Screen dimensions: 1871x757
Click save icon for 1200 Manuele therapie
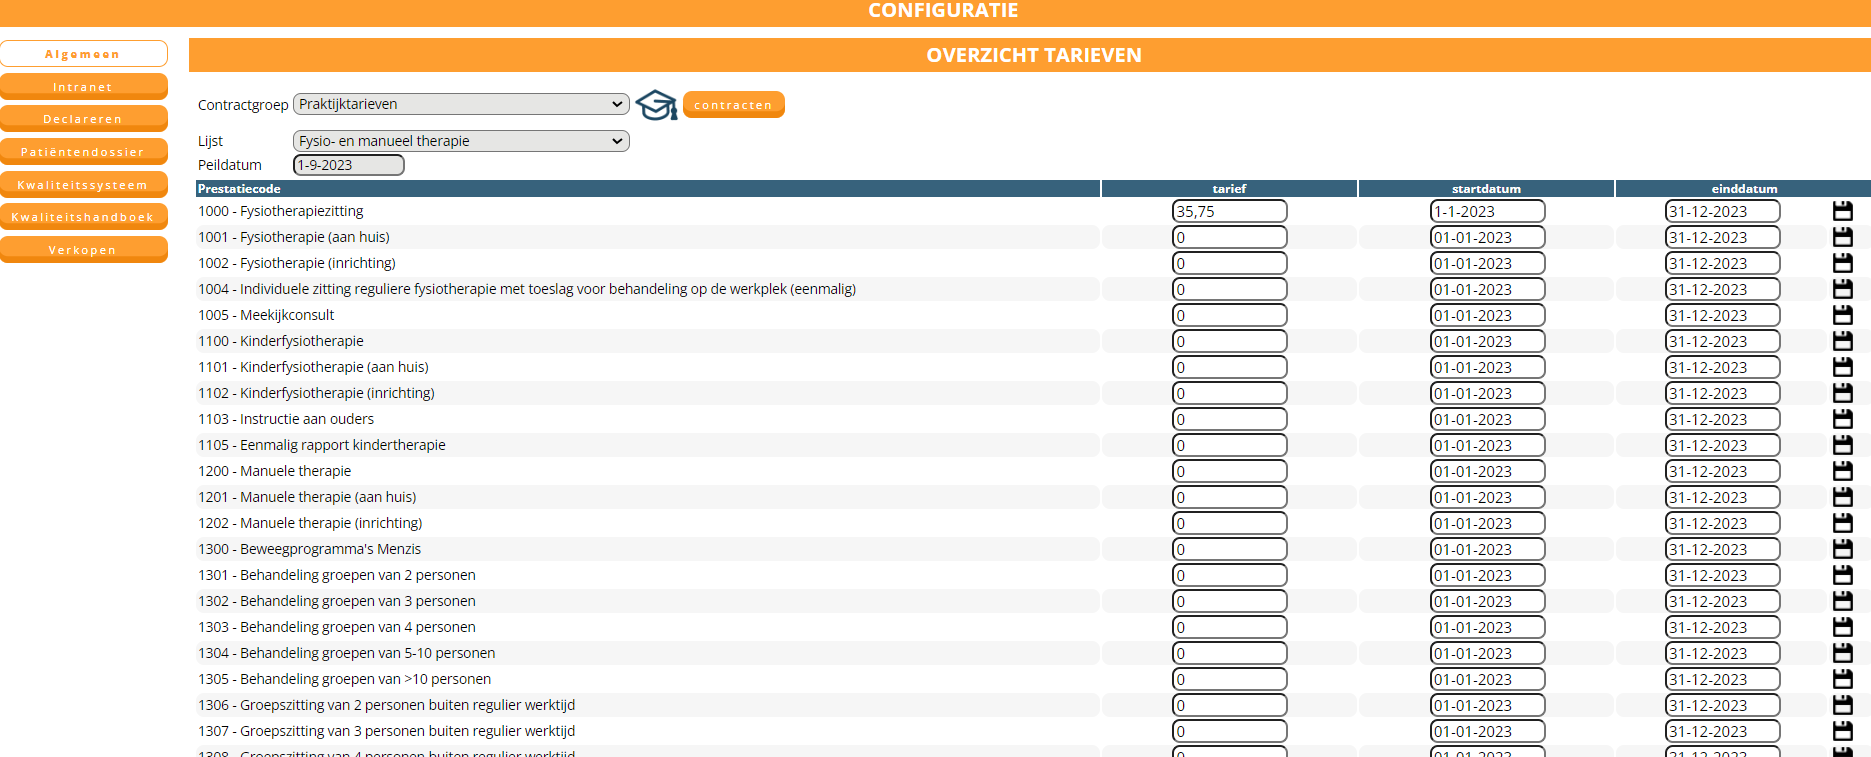click(x=1842, y=471)
